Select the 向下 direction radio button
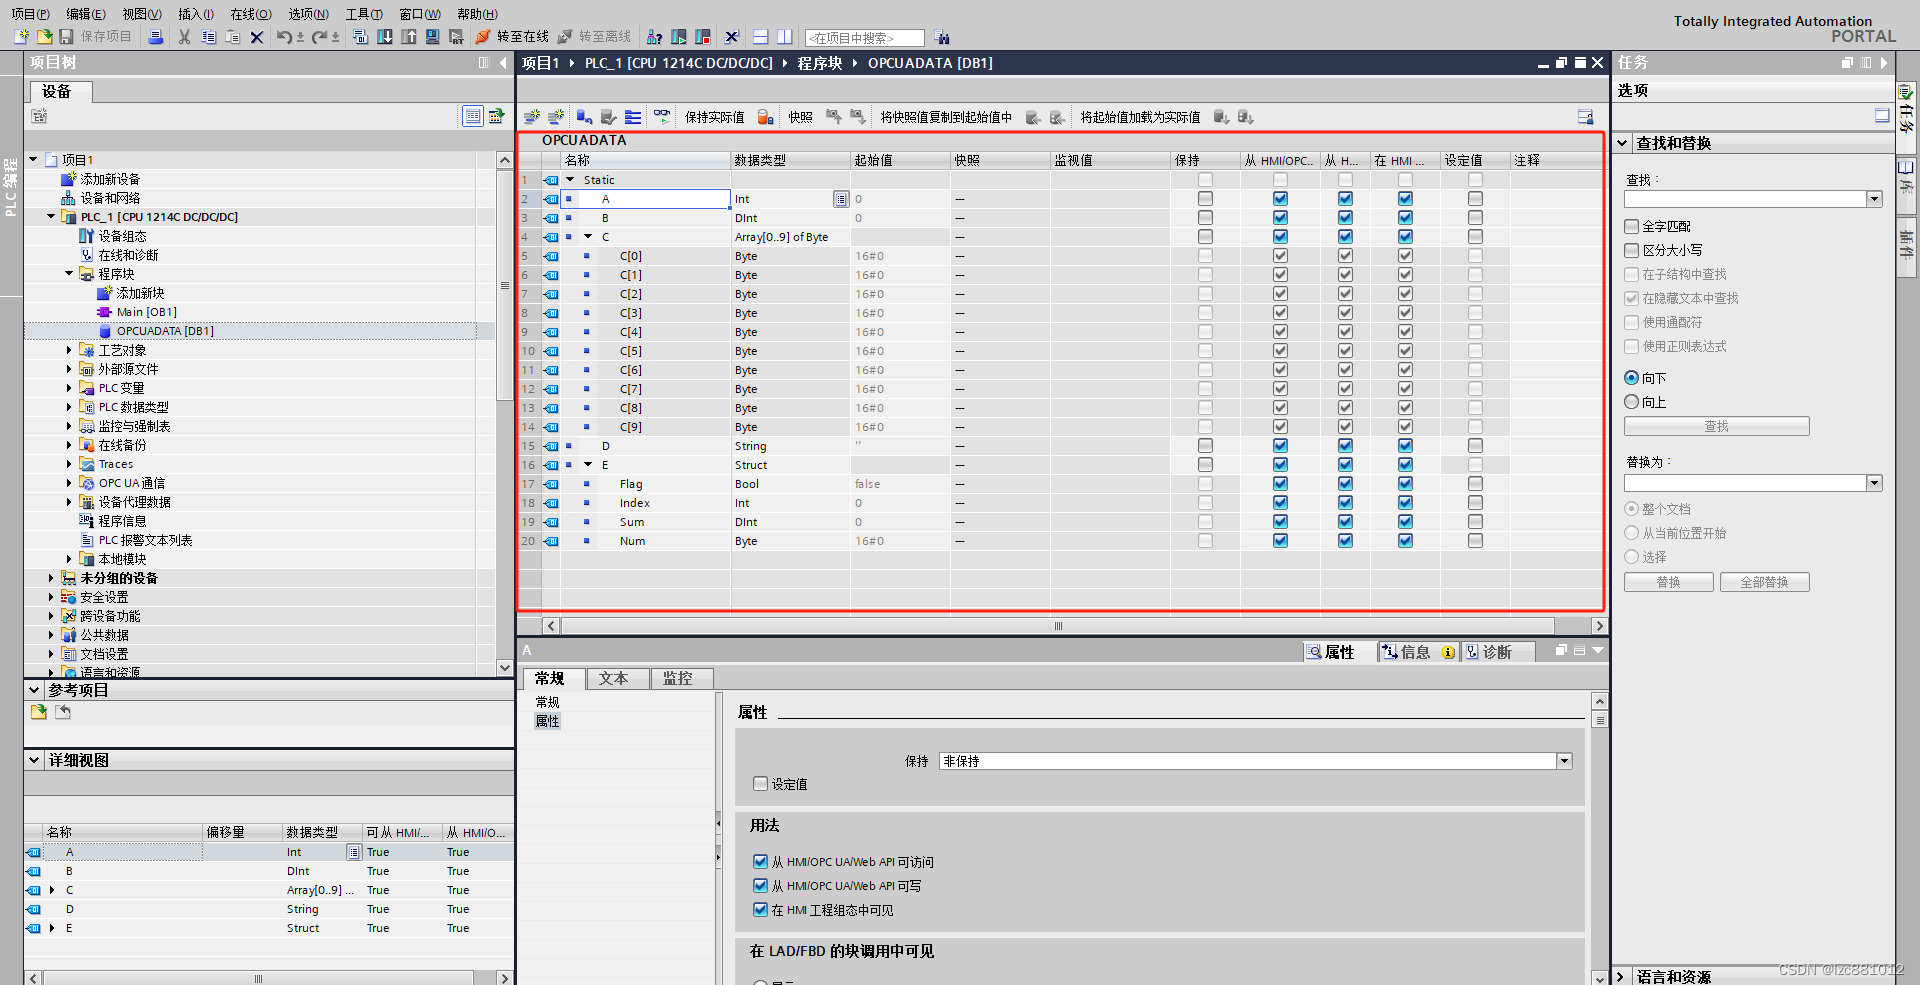The image size is (1920, 985). 1631,378
